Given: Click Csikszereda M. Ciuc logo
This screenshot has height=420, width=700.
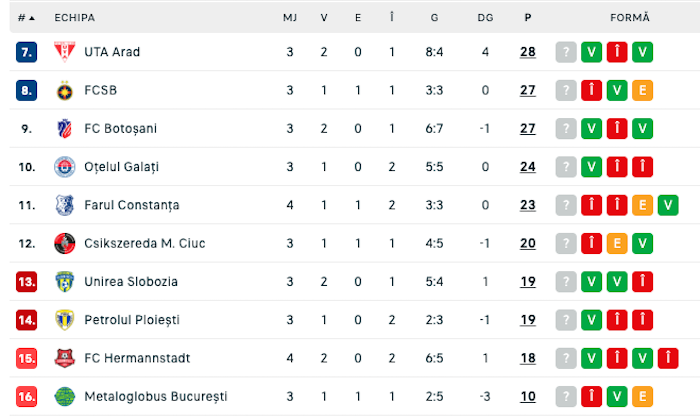Looking at the screenshot, I should point(65,243).
